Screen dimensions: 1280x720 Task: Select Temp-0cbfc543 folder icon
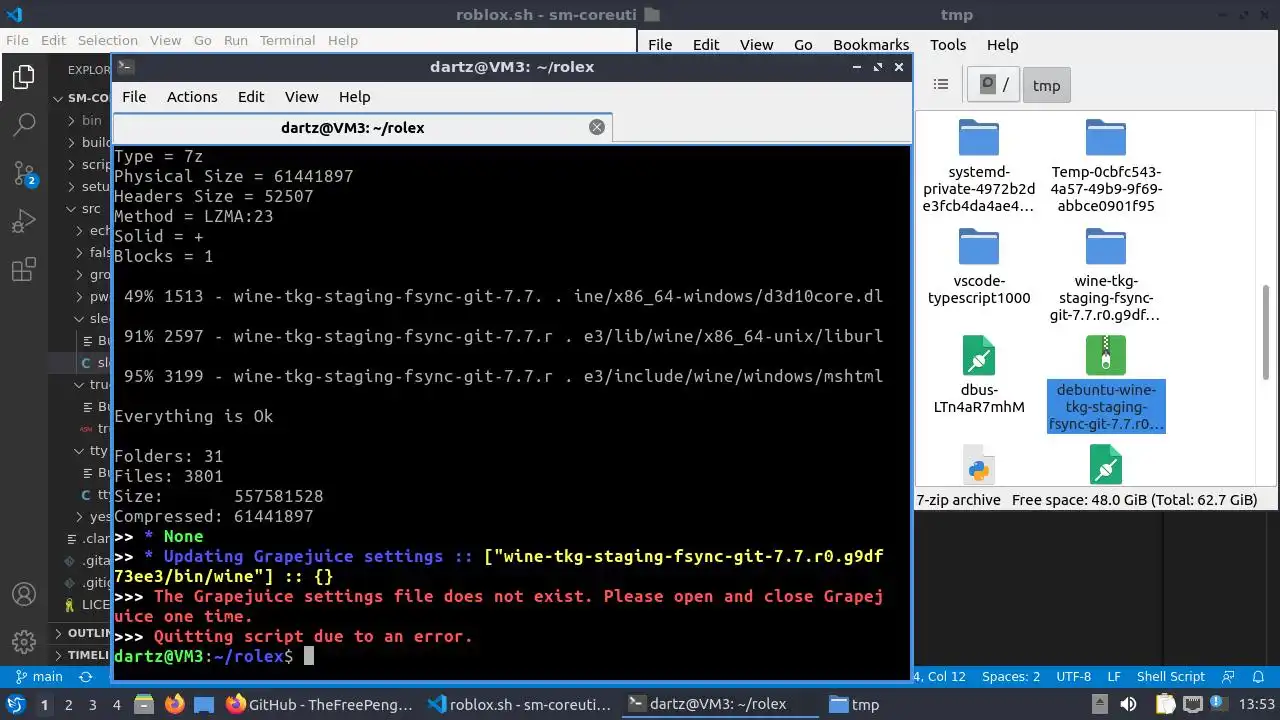(x=1106, y=138)
